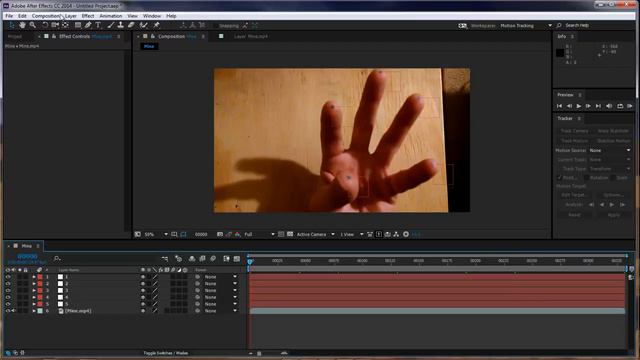Expand layer 1 properties triangle

34,277
